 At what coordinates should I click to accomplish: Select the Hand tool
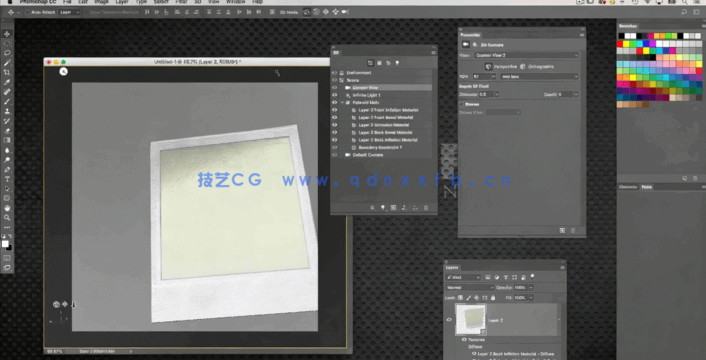[x=7, y=208]
